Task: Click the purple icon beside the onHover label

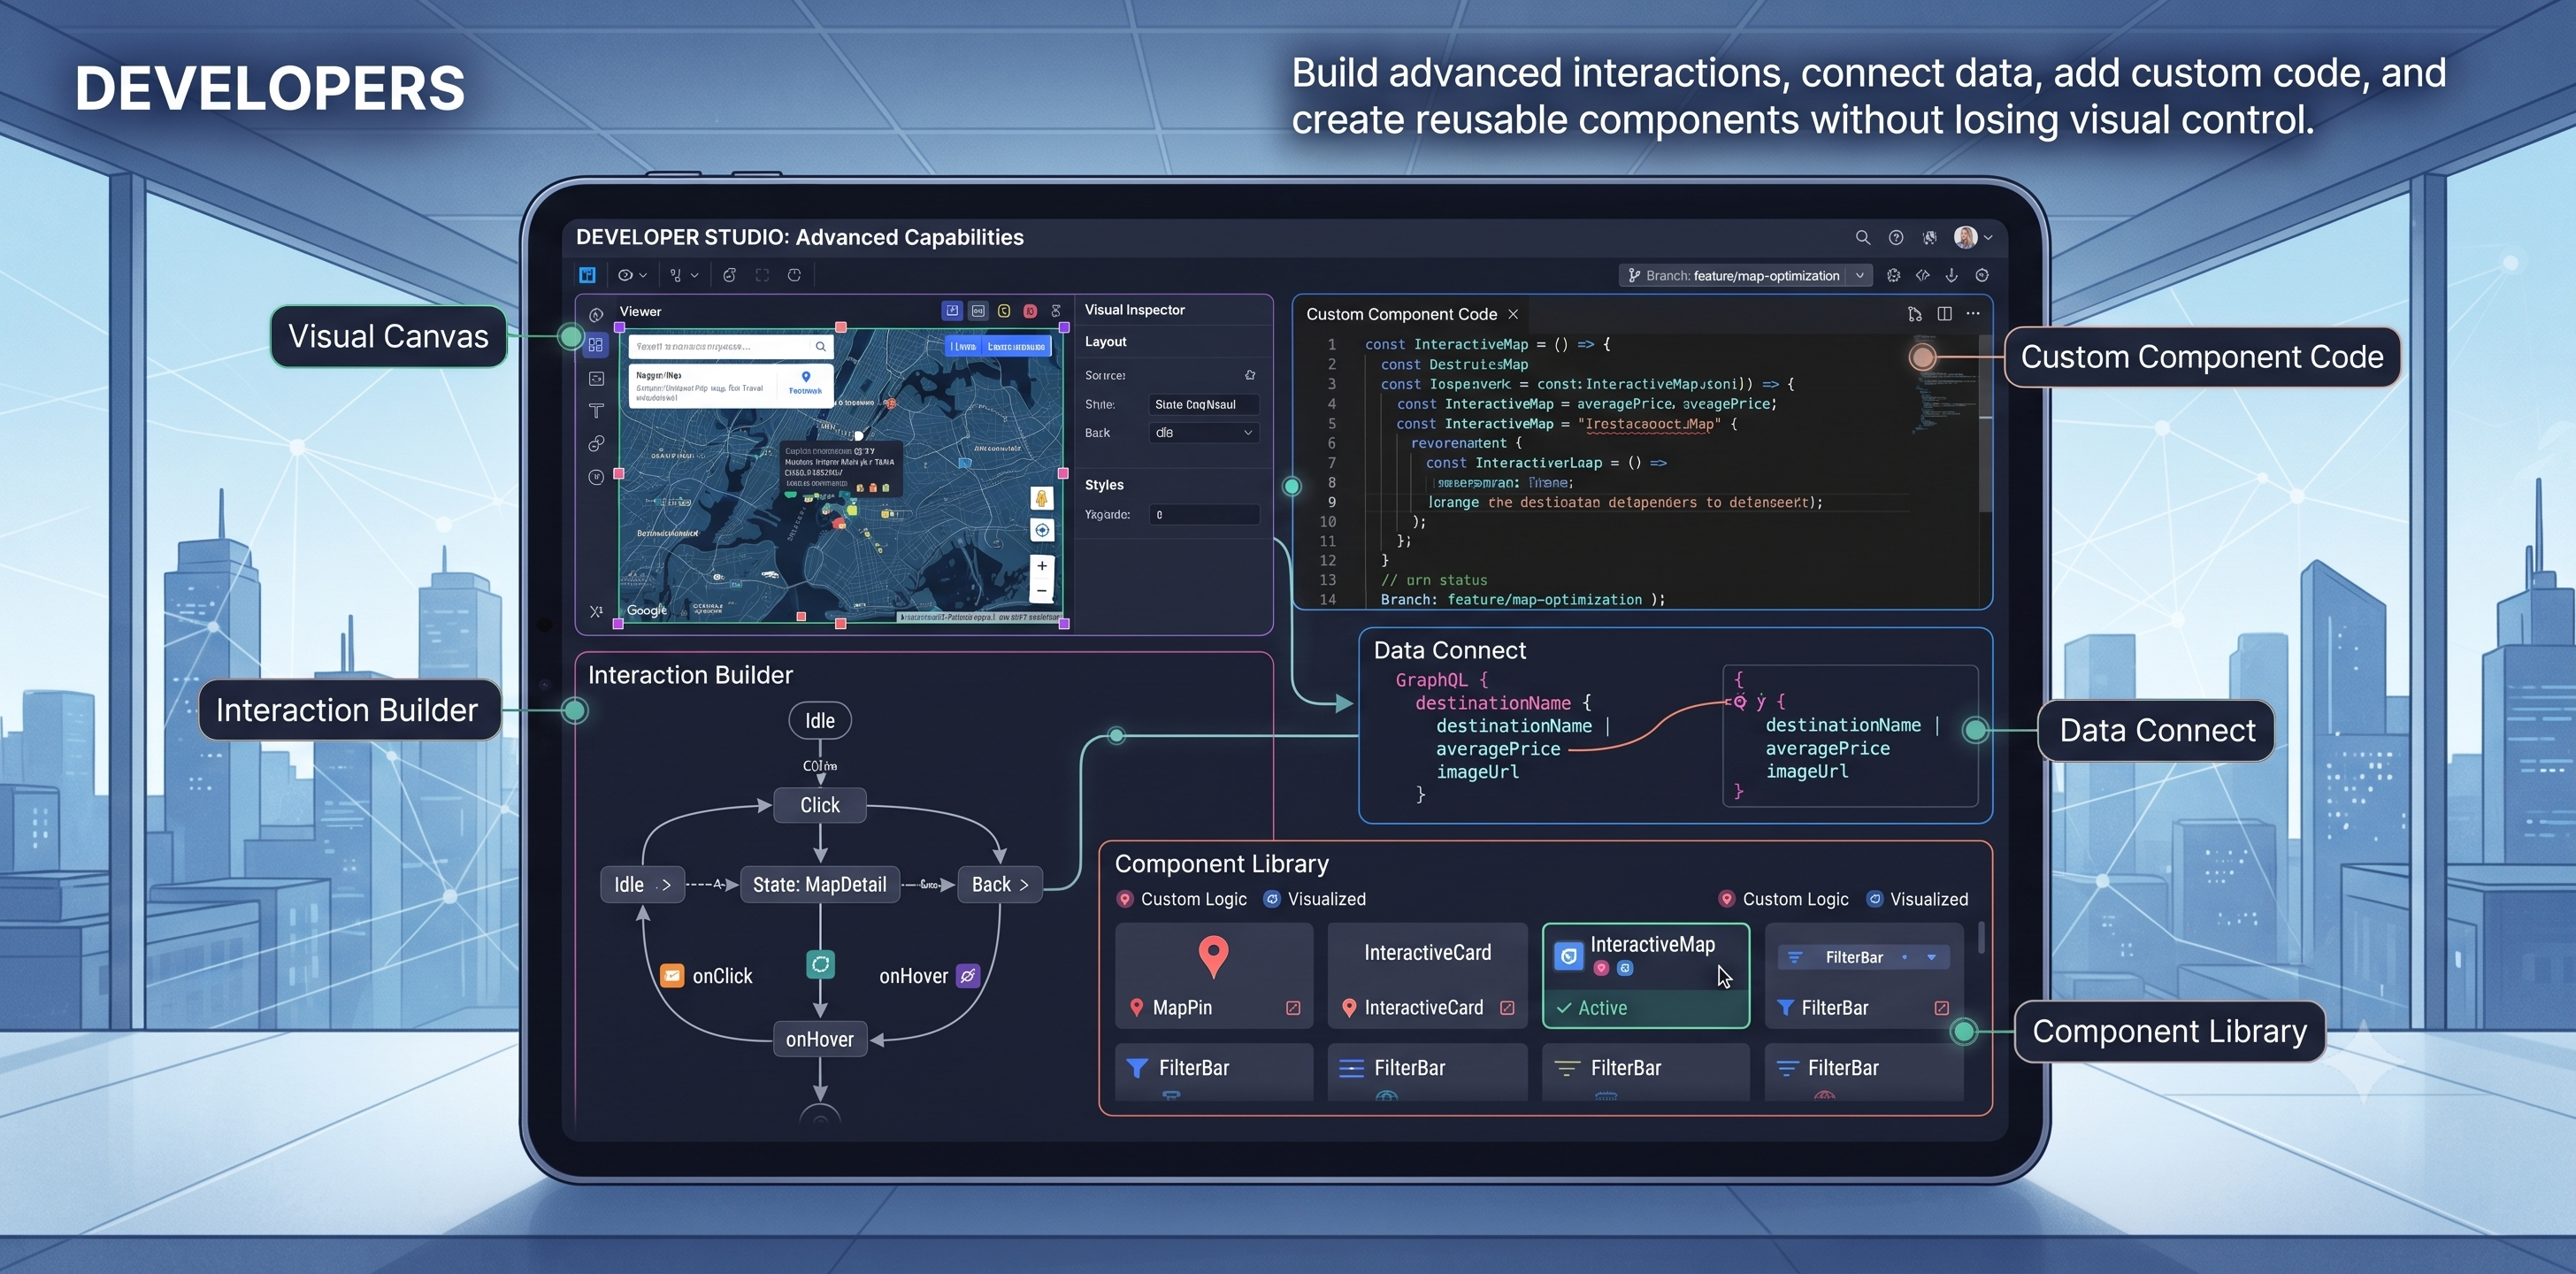Action: click(968, 976)
